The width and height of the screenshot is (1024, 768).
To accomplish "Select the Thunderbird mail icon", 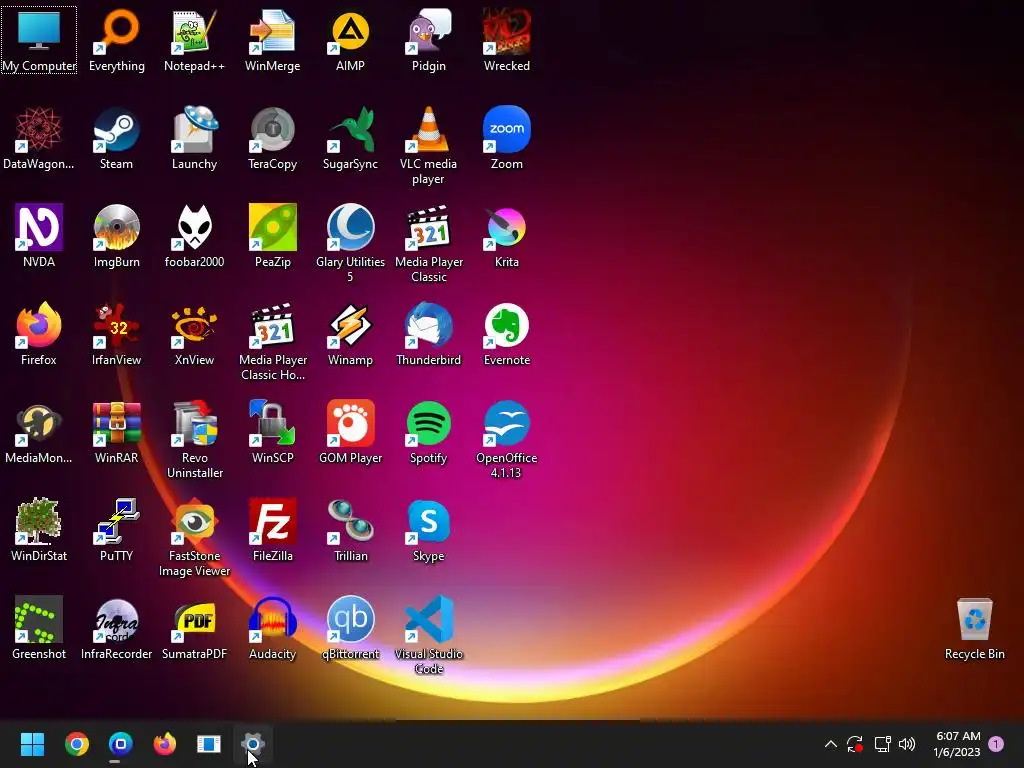I will point(429,325).
